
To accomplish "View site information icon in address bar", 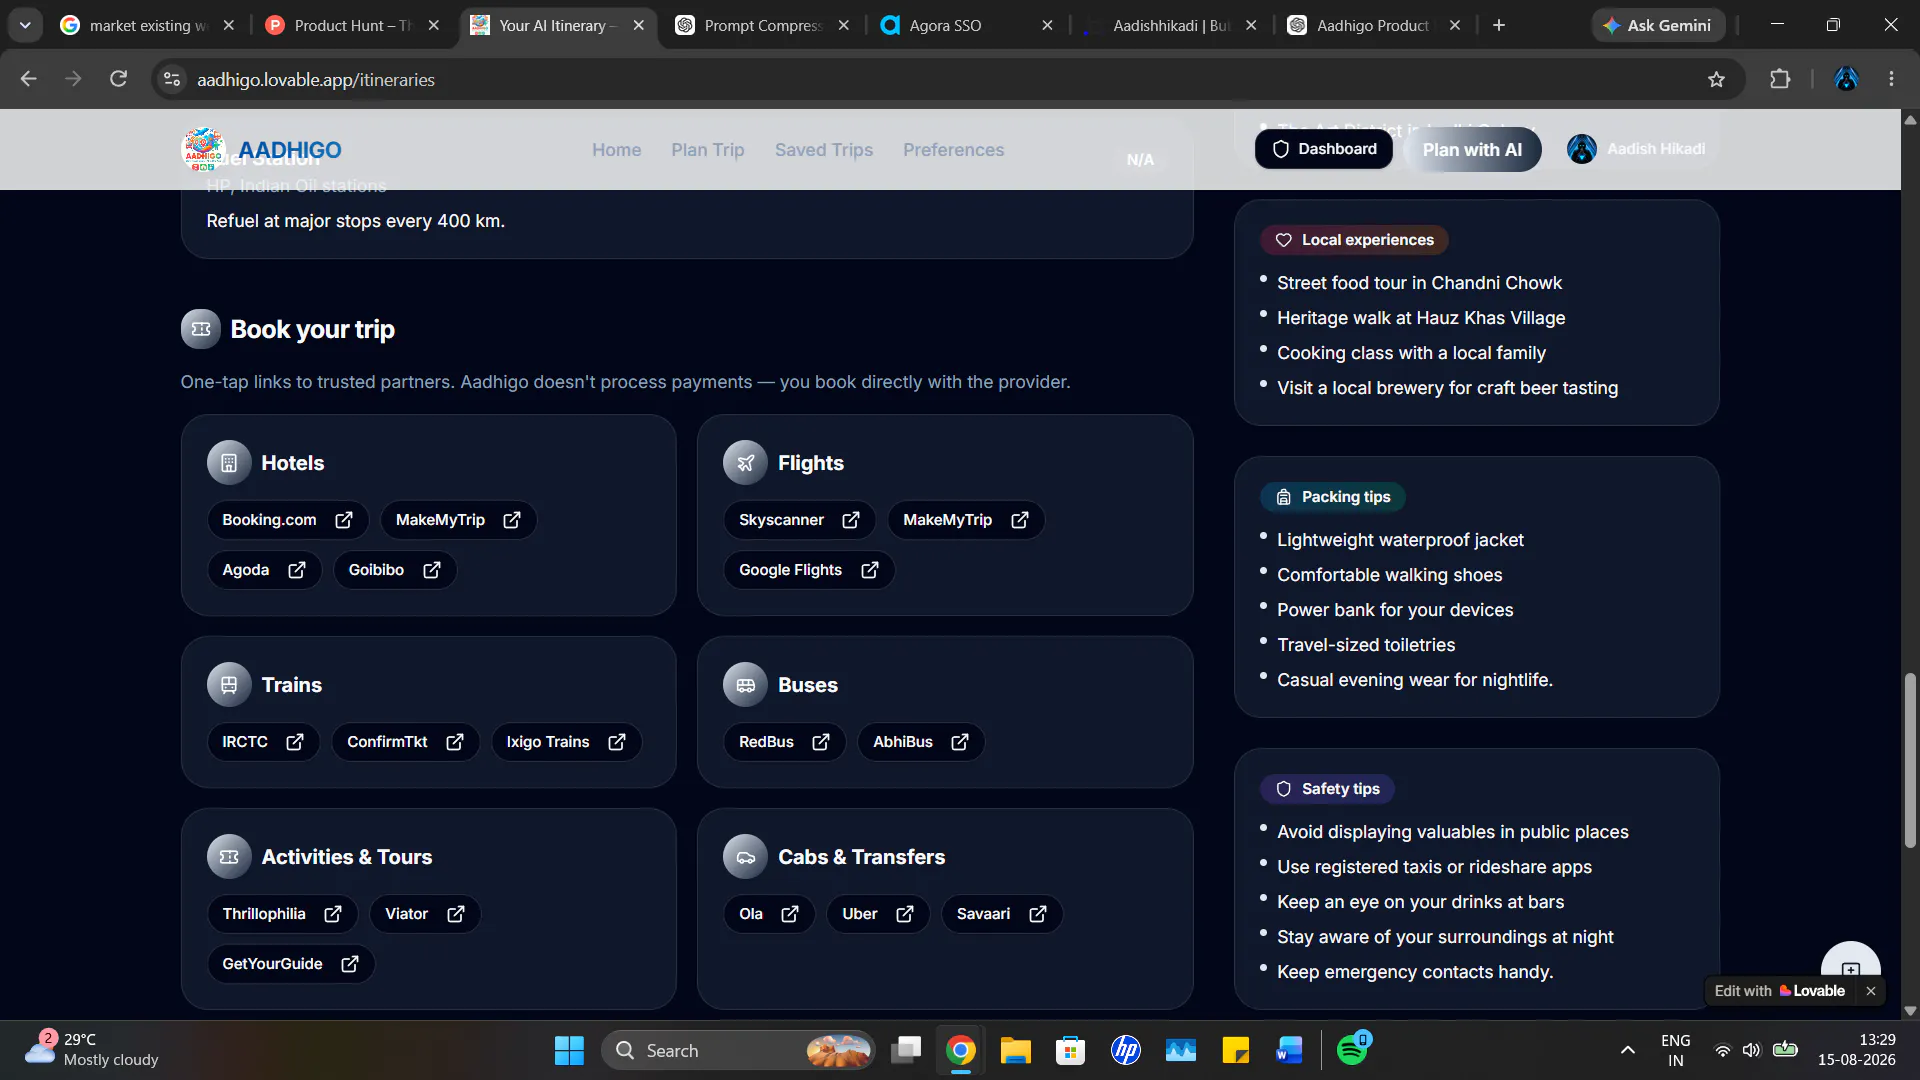I will [x=172, y=79].
